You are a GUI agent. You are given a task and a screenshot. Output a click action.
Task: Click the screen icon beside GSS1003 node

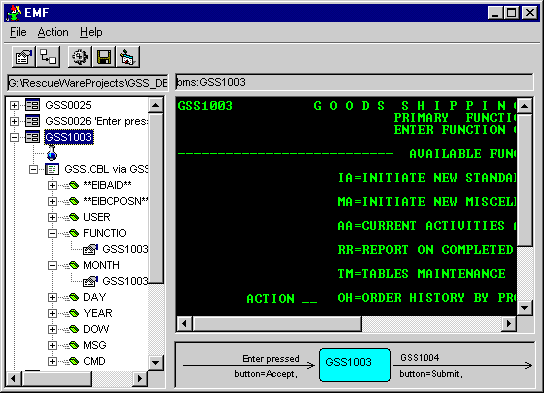tap(32, 137)
